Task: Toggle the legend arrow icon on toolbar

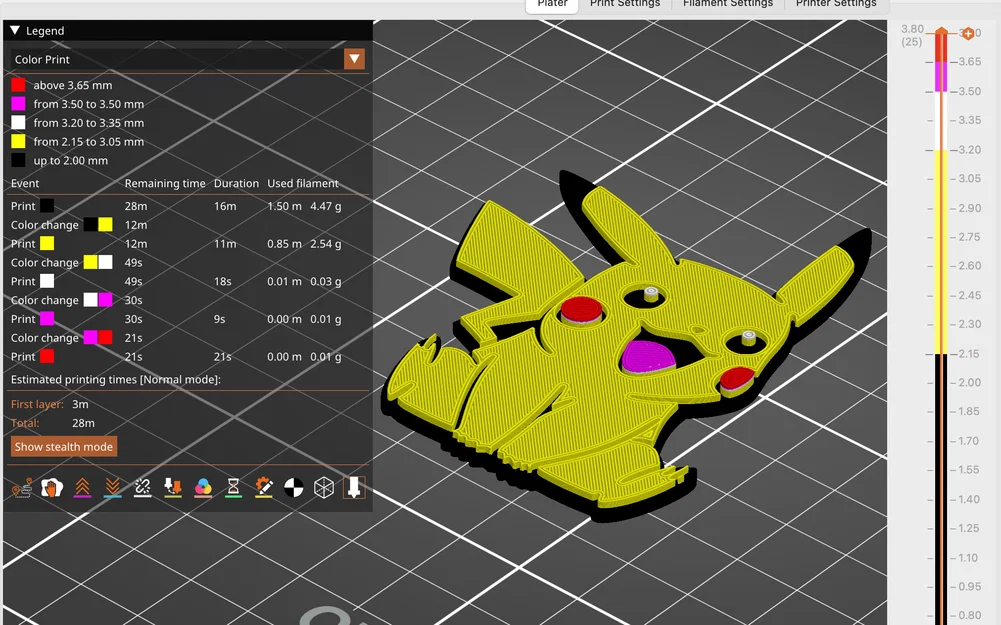Action: (x=354, y=488)
